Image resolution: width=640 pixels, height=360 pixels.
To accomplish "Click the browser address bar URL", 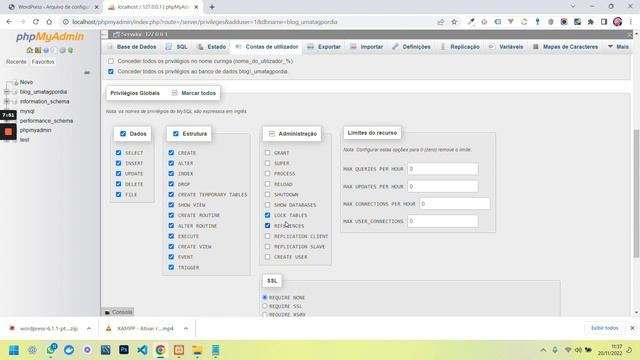I will point(205,22).
